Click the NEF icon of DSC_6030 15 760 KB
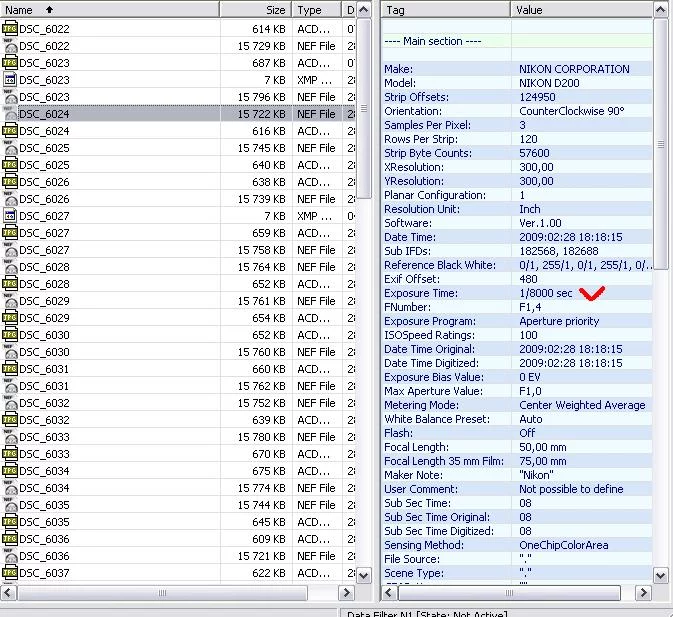 [x=10, y=352]
